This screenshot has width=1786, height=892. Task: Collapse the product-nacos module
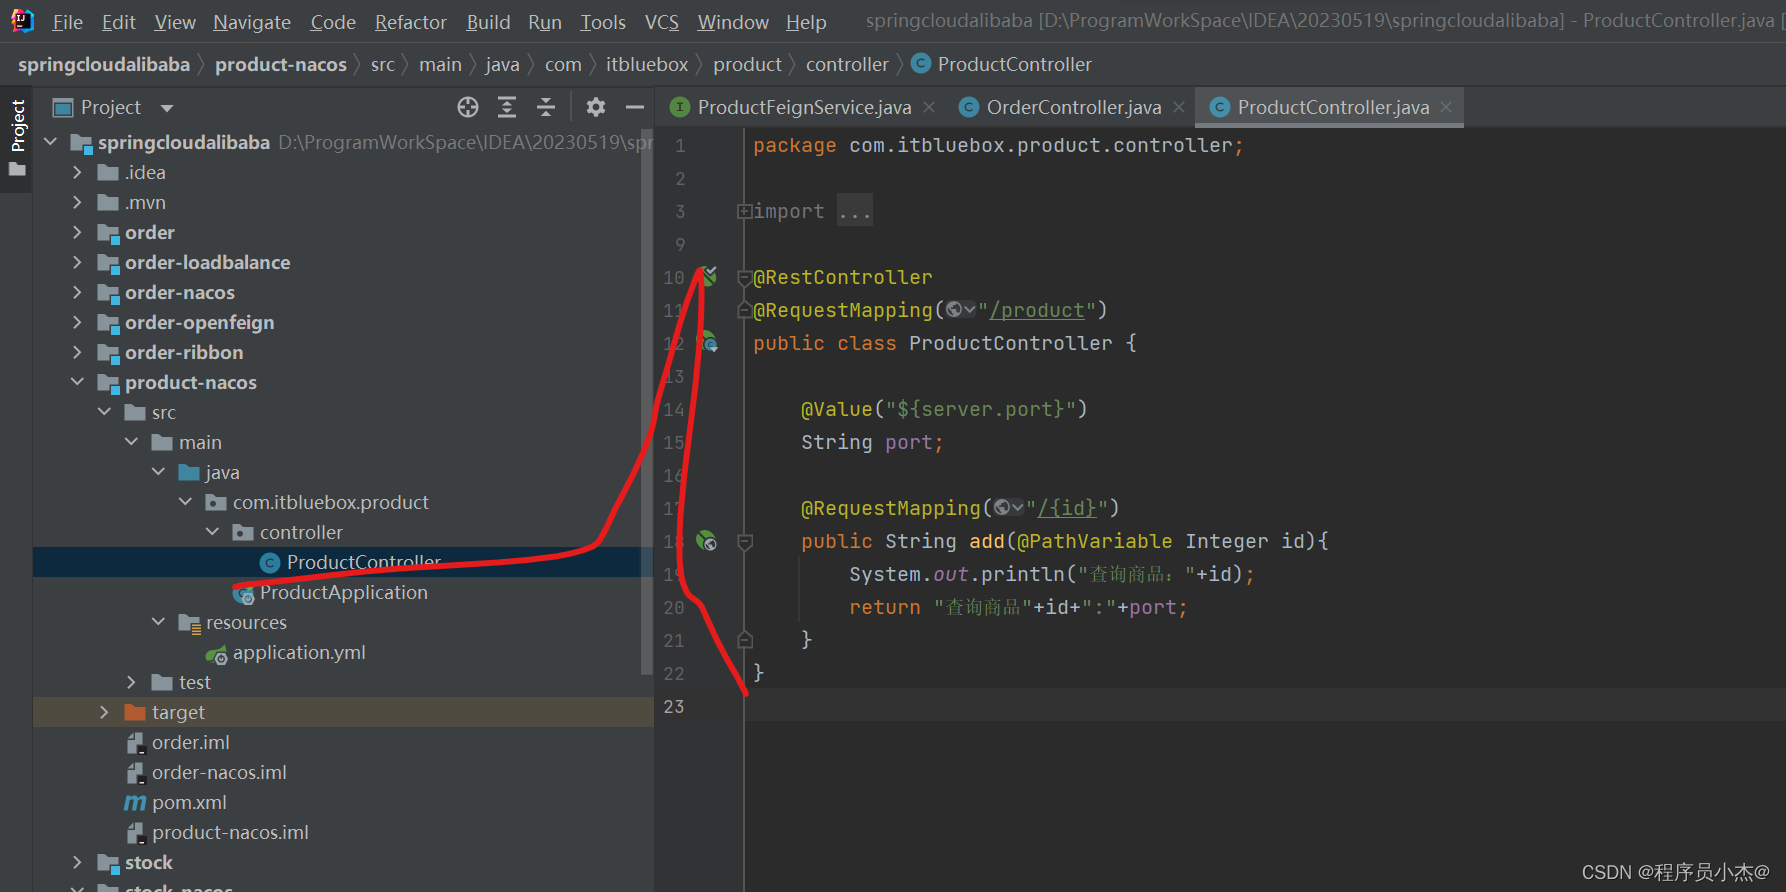click(x=78, y=382)
